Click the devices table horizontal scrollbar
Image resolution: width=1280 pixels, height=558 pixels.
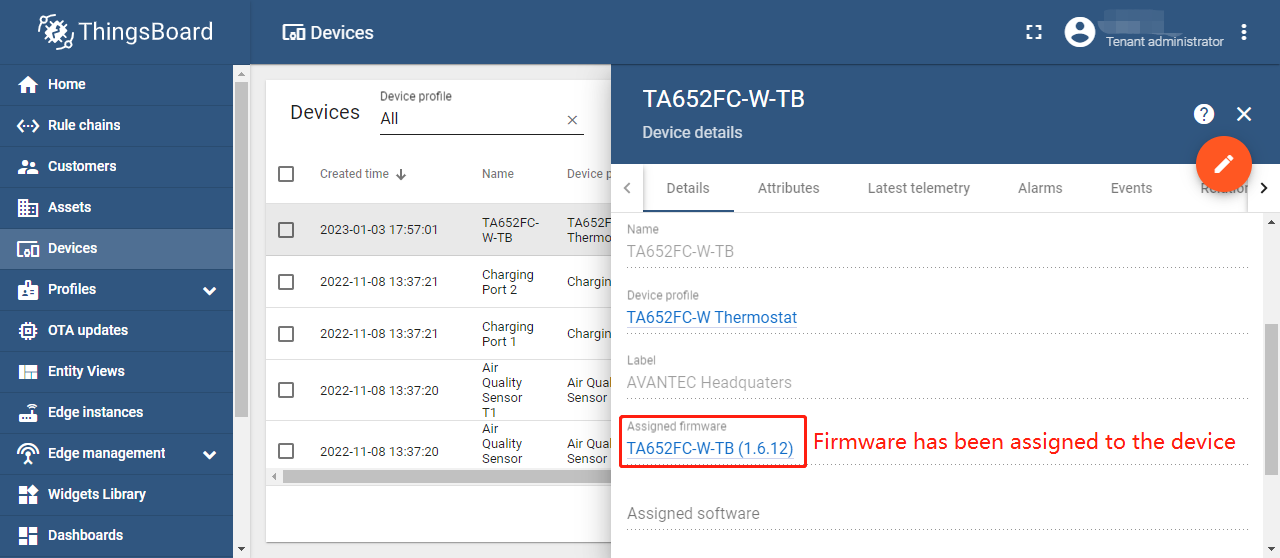pos(445,477)
